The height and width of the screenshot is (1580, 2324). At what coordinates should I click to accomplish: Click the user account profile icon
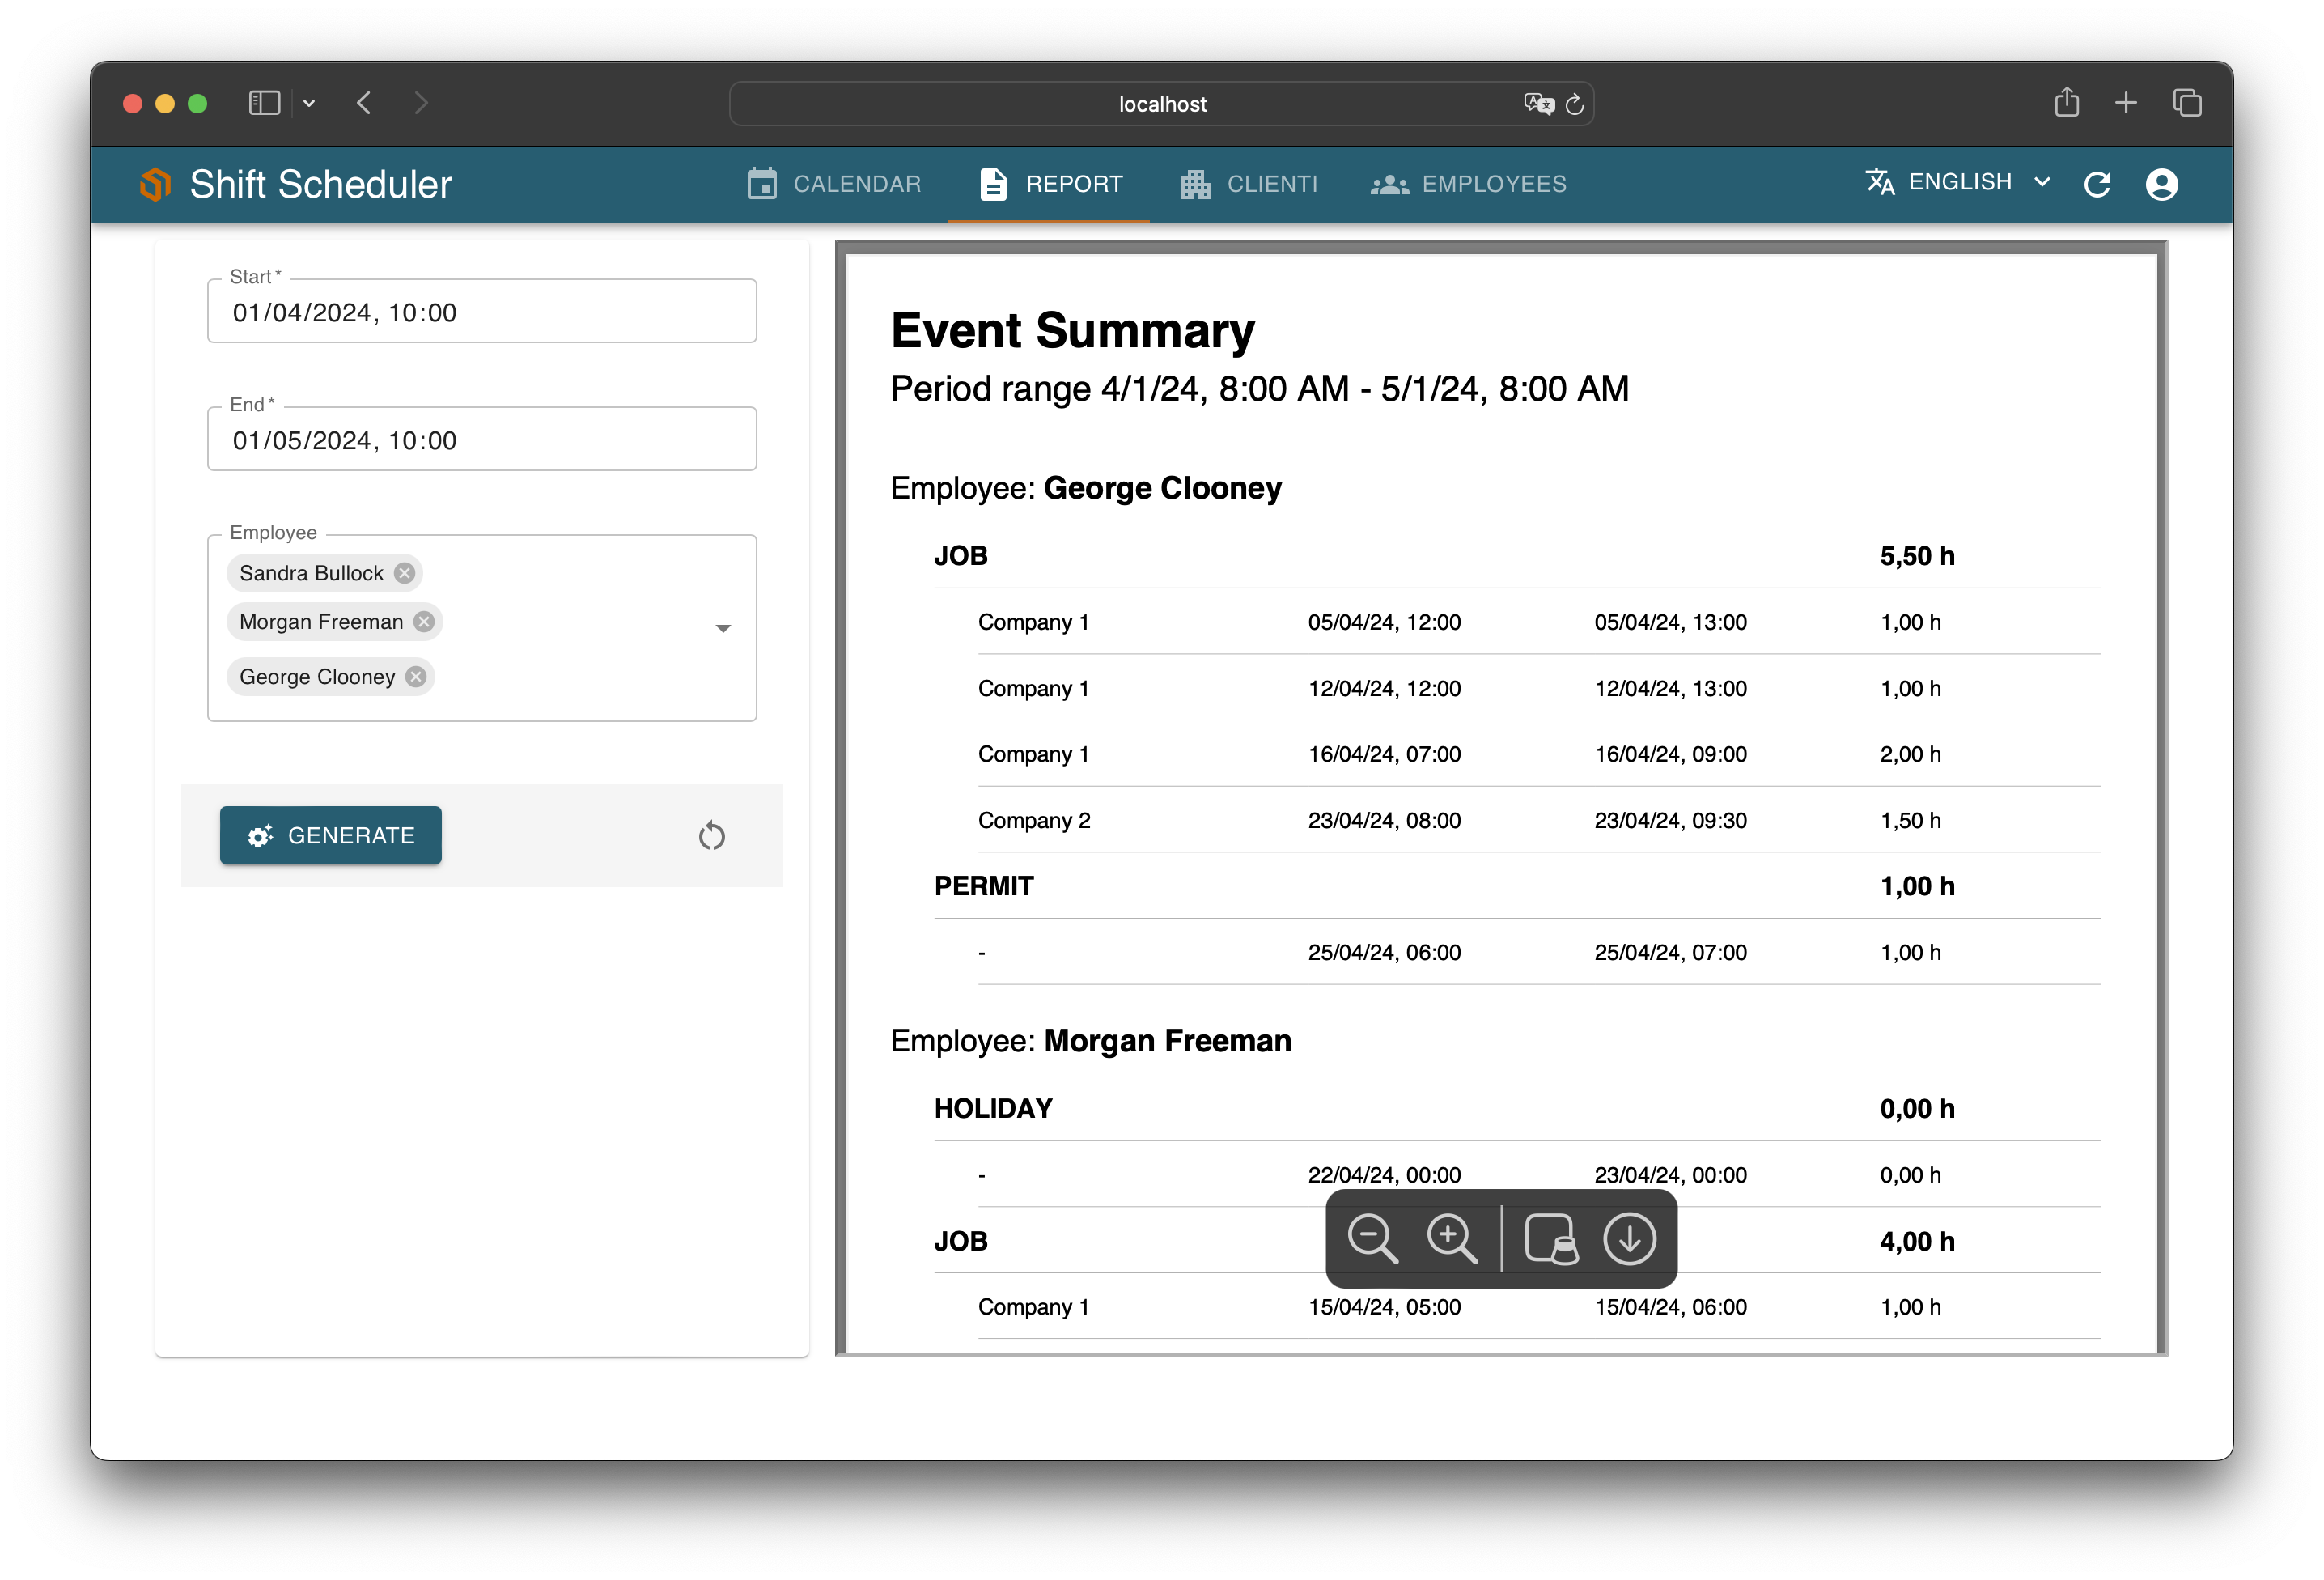(x=2162, y=184)
